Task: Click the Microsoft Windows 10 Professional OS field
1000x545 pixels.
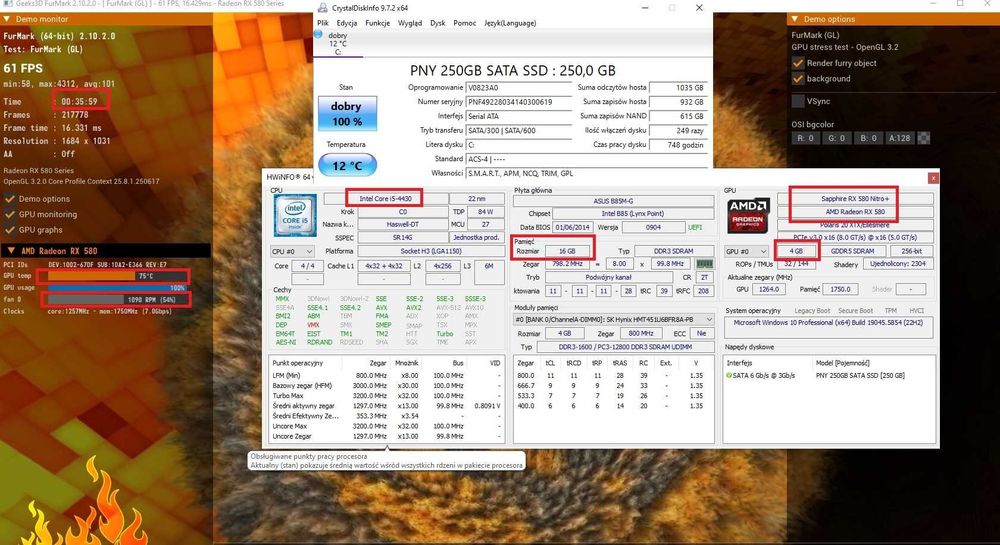Action: [x=828, y=327]
